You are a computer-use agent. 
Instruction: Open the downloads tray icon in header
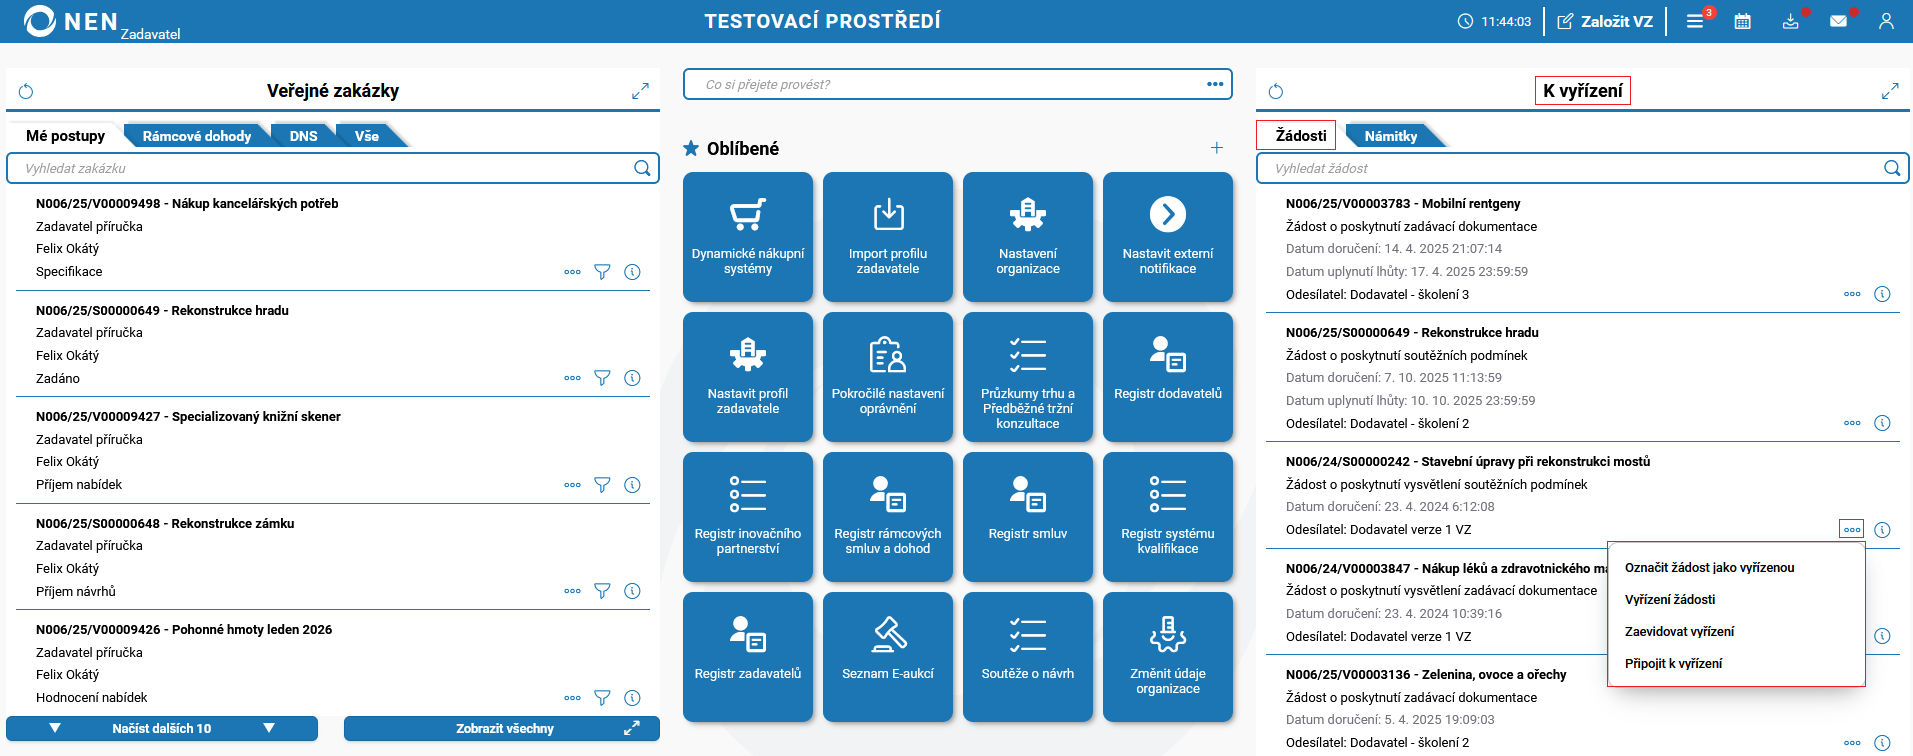pos(1791,21)
